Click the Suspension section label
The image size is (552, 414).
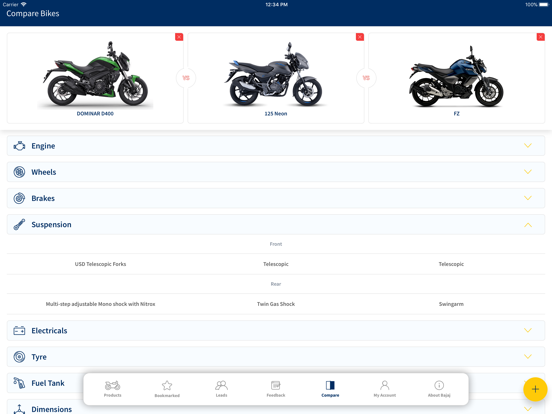[x=51, y=225]
